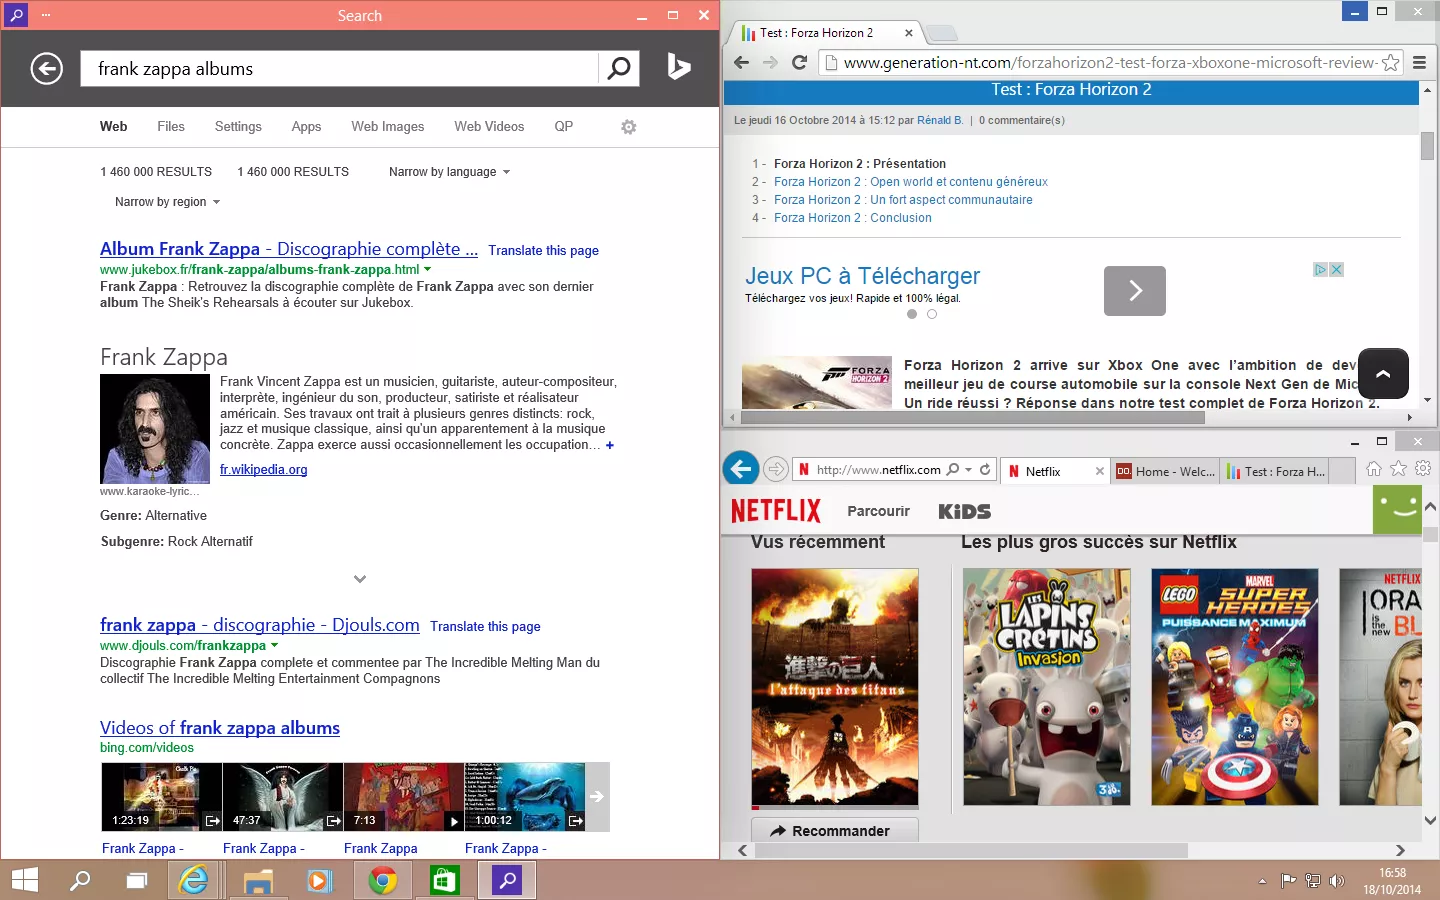Click Internet Explorer back button
This screenshot has height=900, width=1440.
(741, 468)
